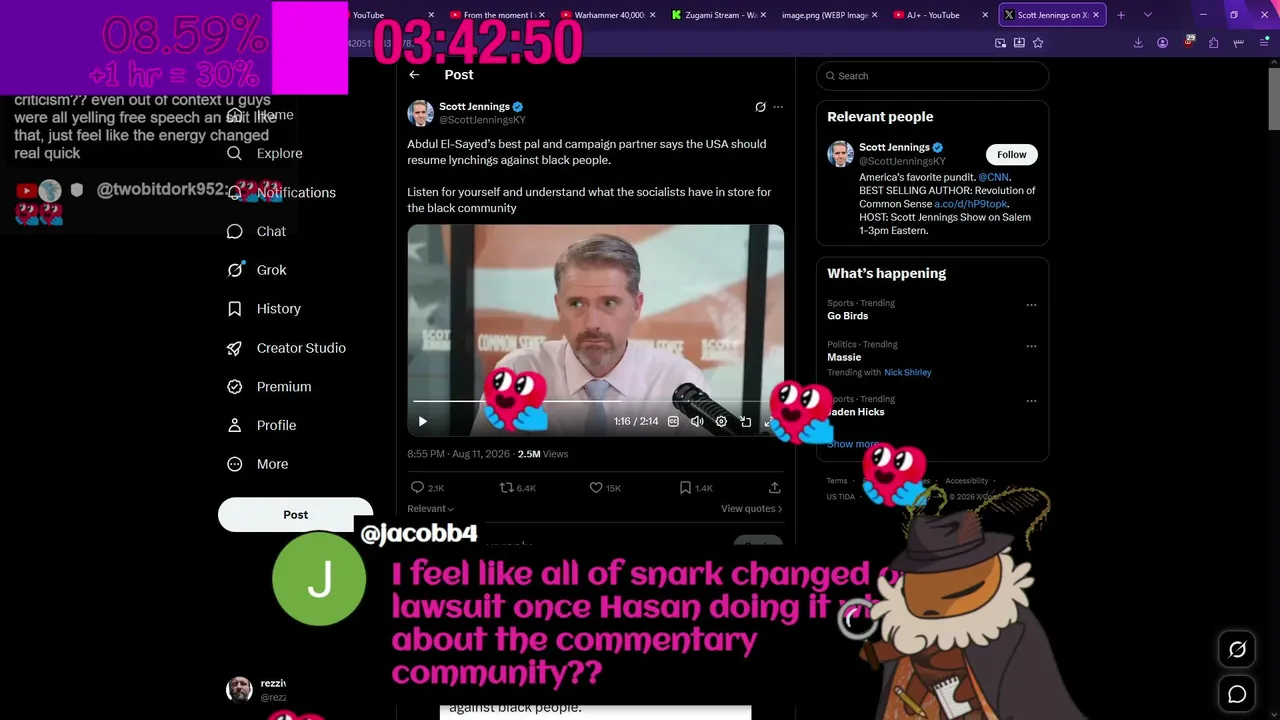Switch to the image.png tab
Viewport: 1280px width, 720px height.
(x=830, y=15)
